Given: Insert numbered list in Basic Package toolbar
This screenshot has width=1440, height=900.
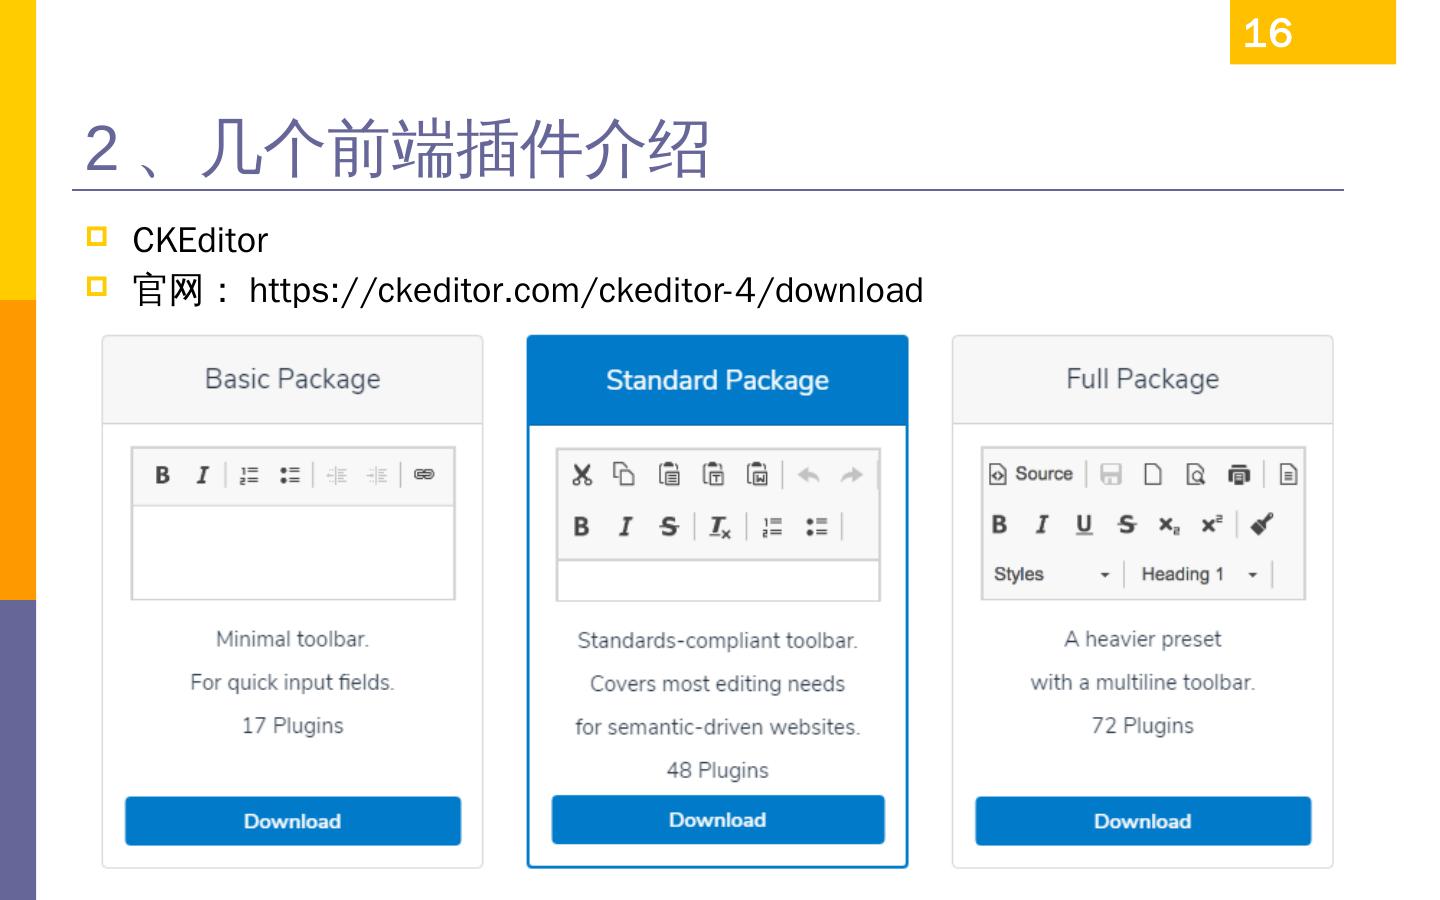Looking at the screenshot, I should [x=249, y=475].
